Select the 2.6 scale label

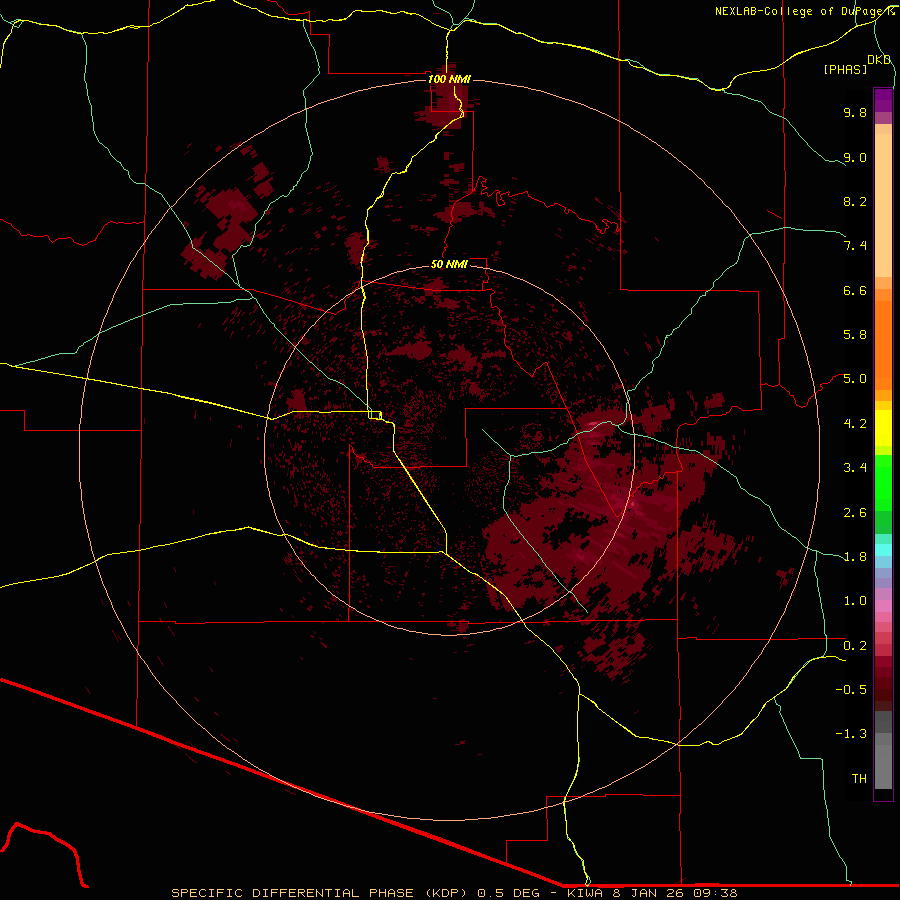855,512
